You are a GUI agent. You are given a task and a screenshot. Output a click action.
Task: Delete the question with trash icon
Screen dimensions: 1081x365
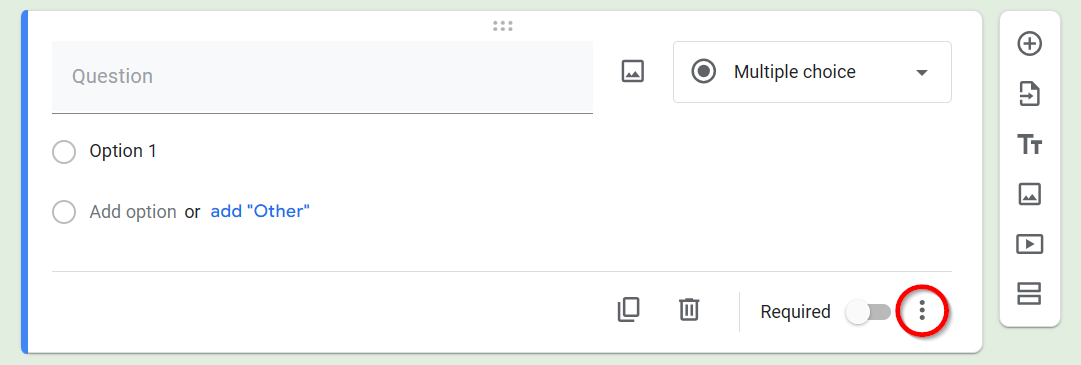click(x=689, y=309)
